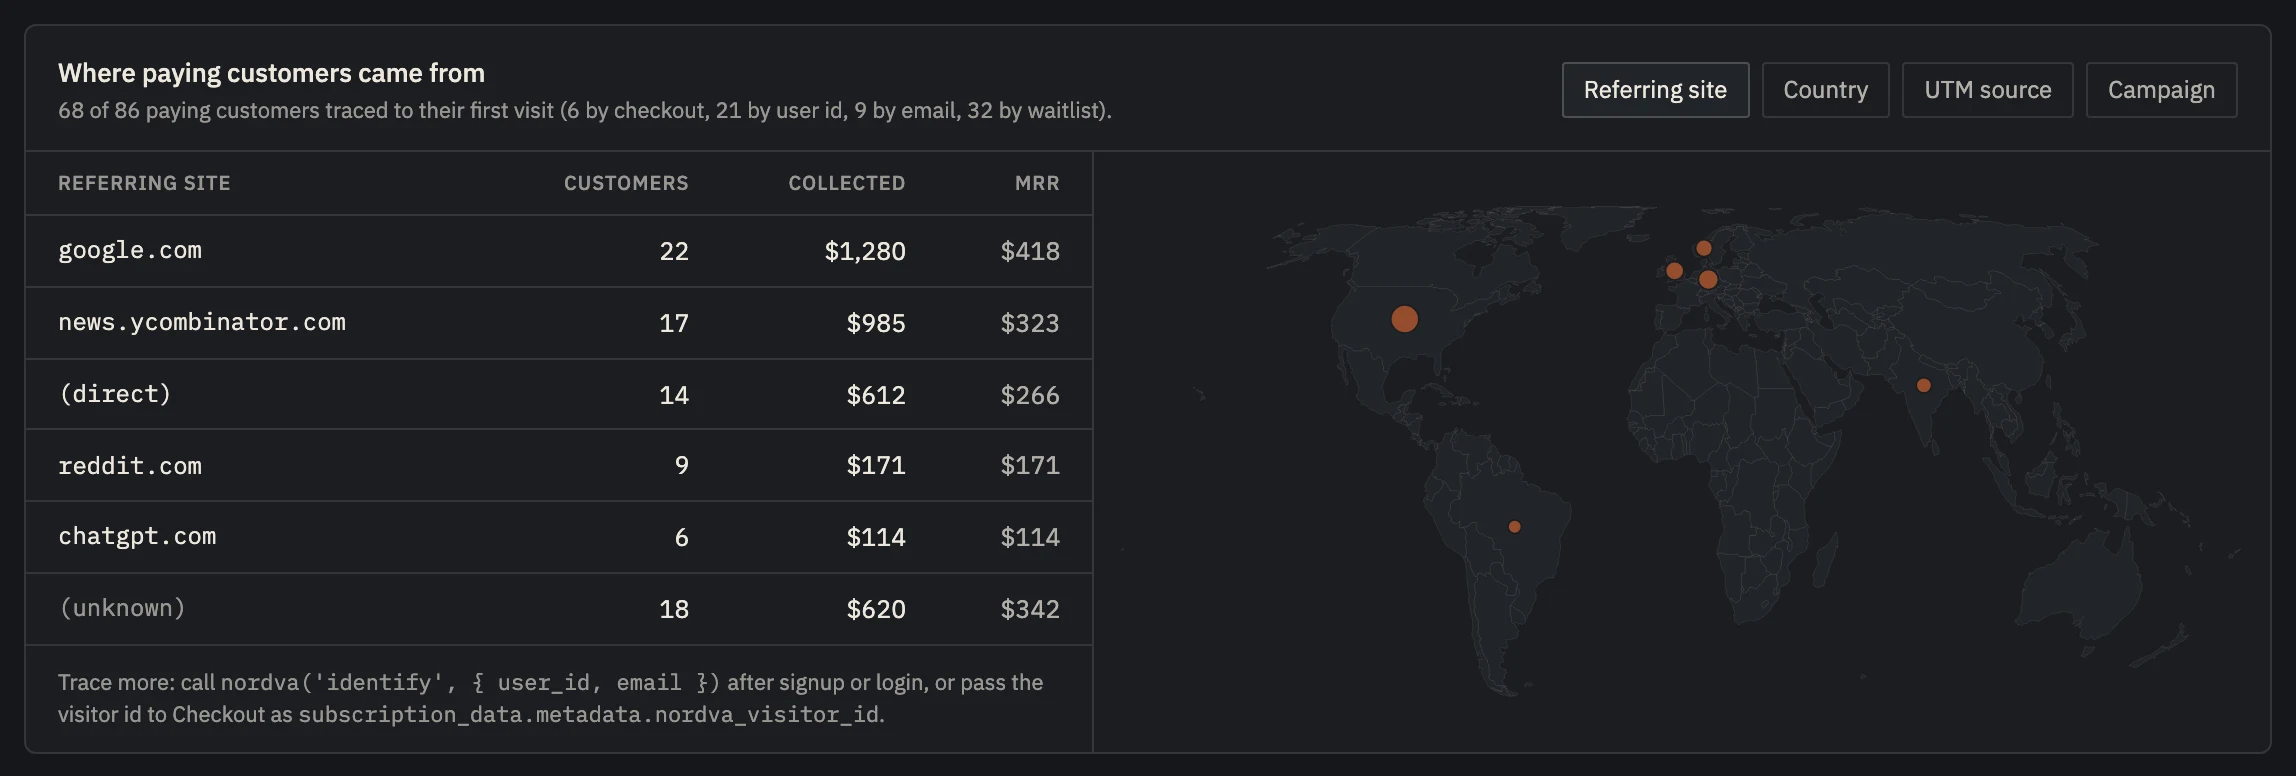
Task: Click the MRR column header
Action: click(x=1037, y=183)
